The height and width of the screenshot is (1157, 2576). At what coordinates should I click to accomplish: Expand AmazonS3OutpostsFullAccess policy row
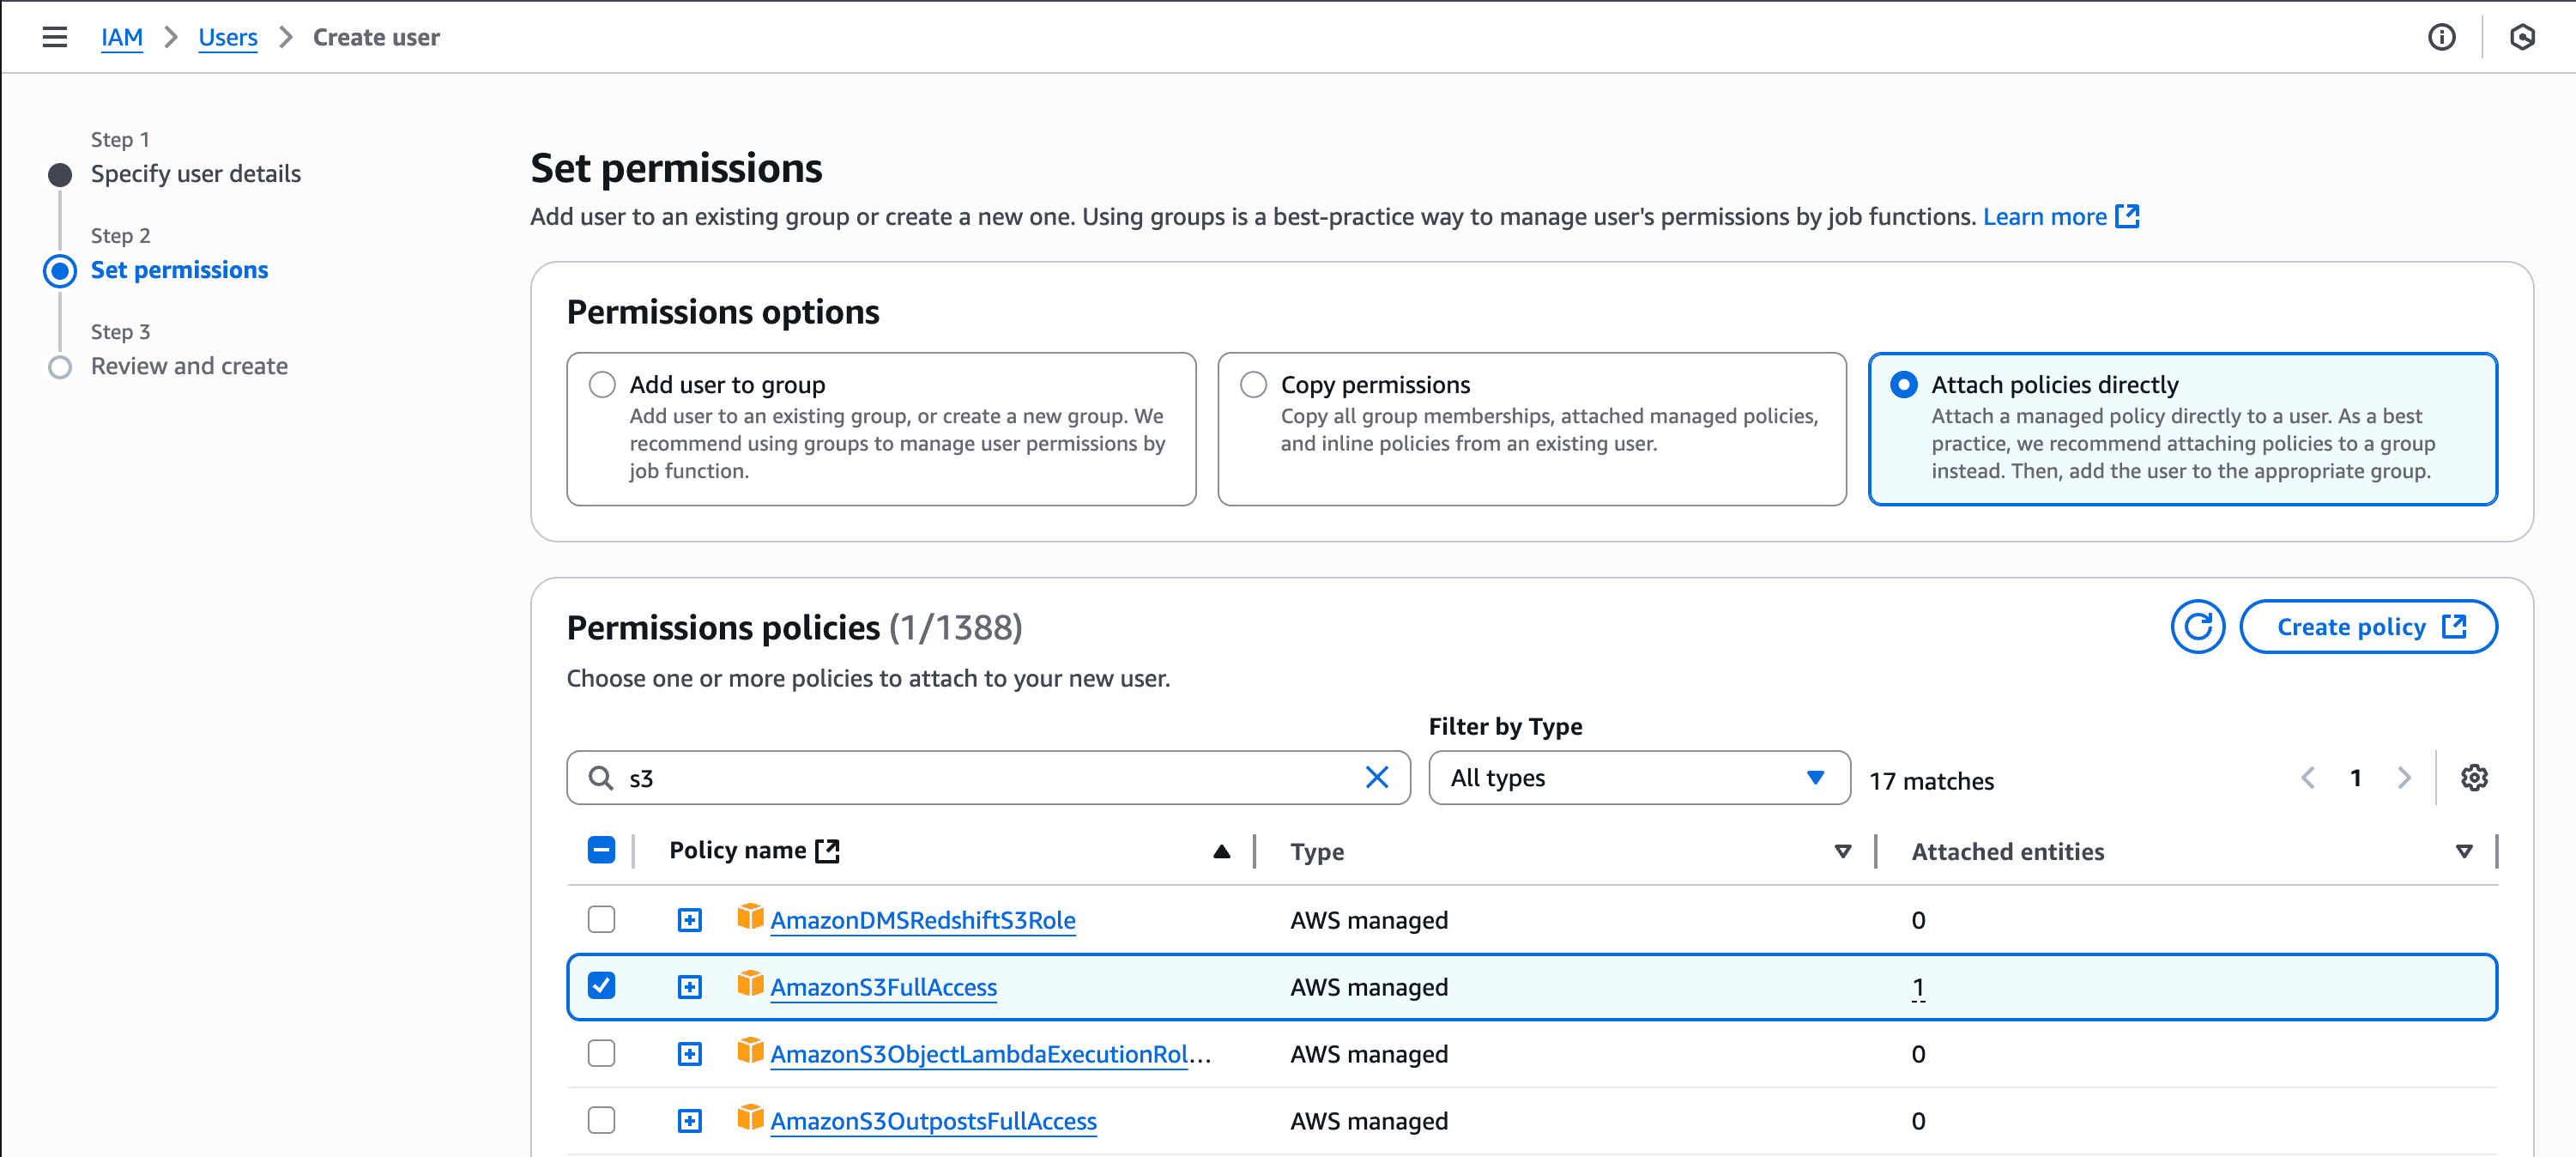[x=689, y=1121]
